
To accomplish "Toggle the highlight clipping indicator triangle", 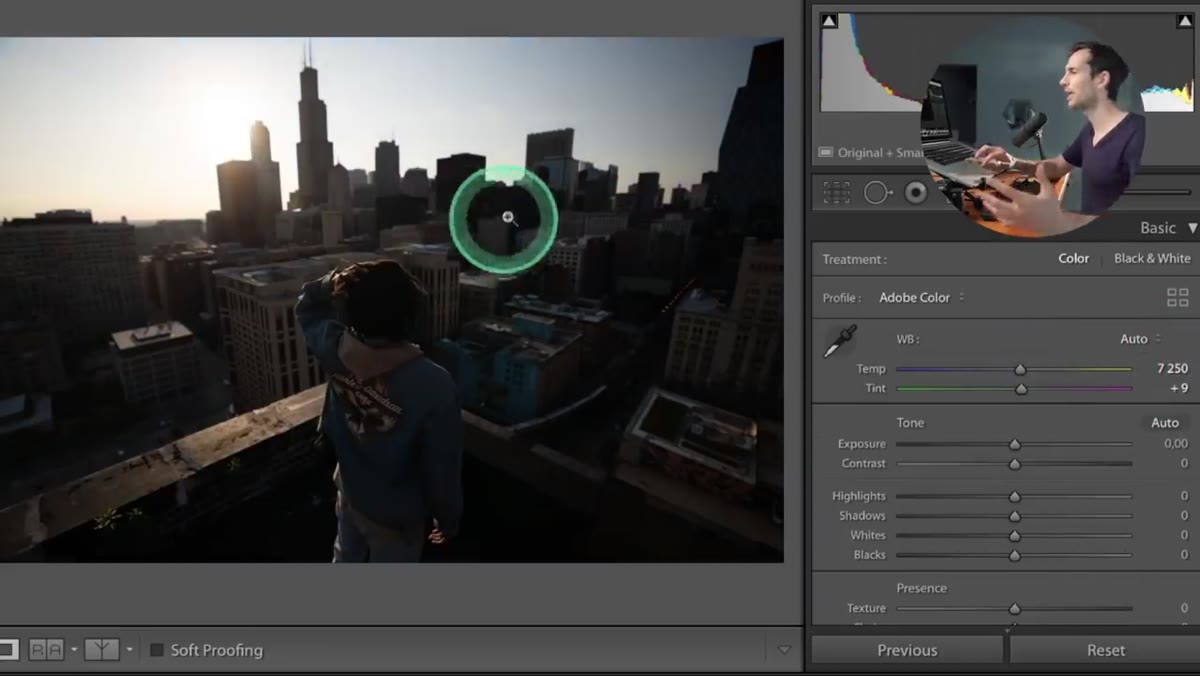I will 1184,21.
